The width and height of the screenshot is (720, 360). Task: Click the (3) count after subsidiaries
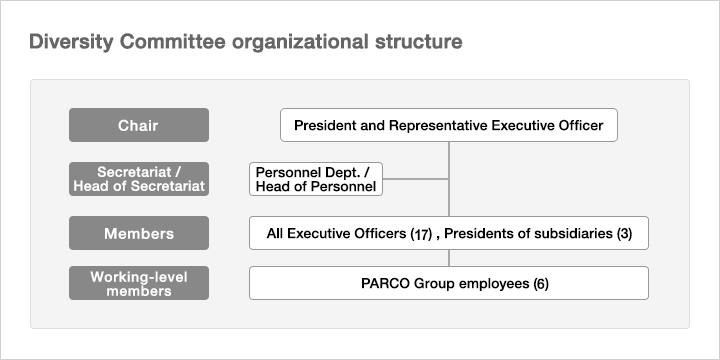pyautogui.click(x=624, y=234)
